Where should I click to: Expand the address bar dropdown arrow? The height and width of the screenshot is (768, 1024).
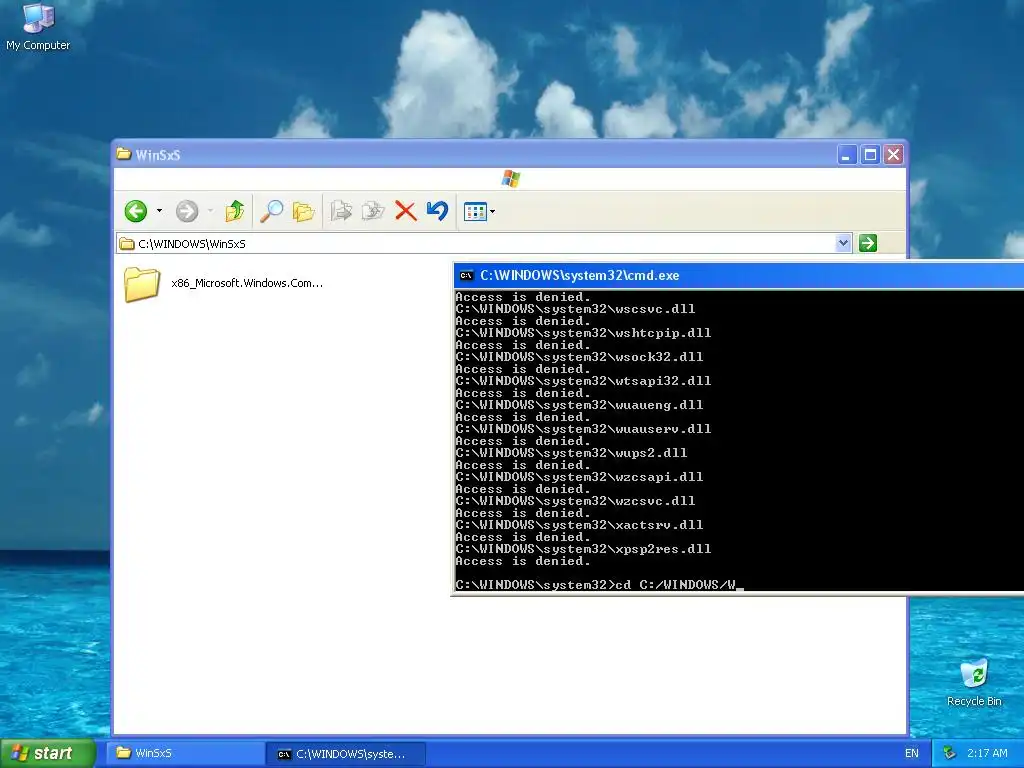tap(843, 243)
